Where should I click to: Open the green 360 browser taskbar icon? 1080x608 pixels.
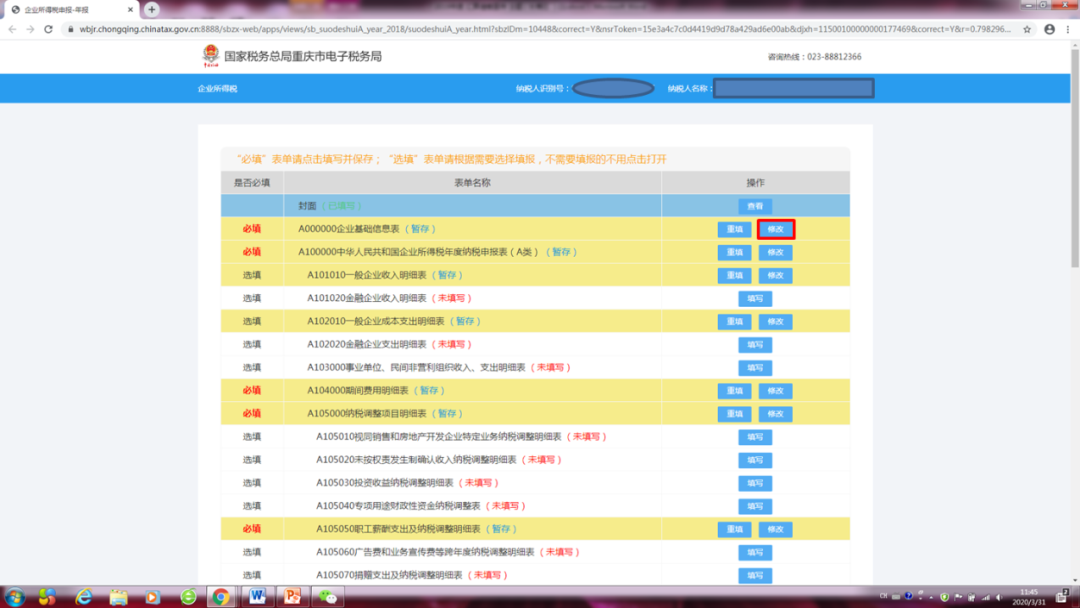[x=188, y=597]
